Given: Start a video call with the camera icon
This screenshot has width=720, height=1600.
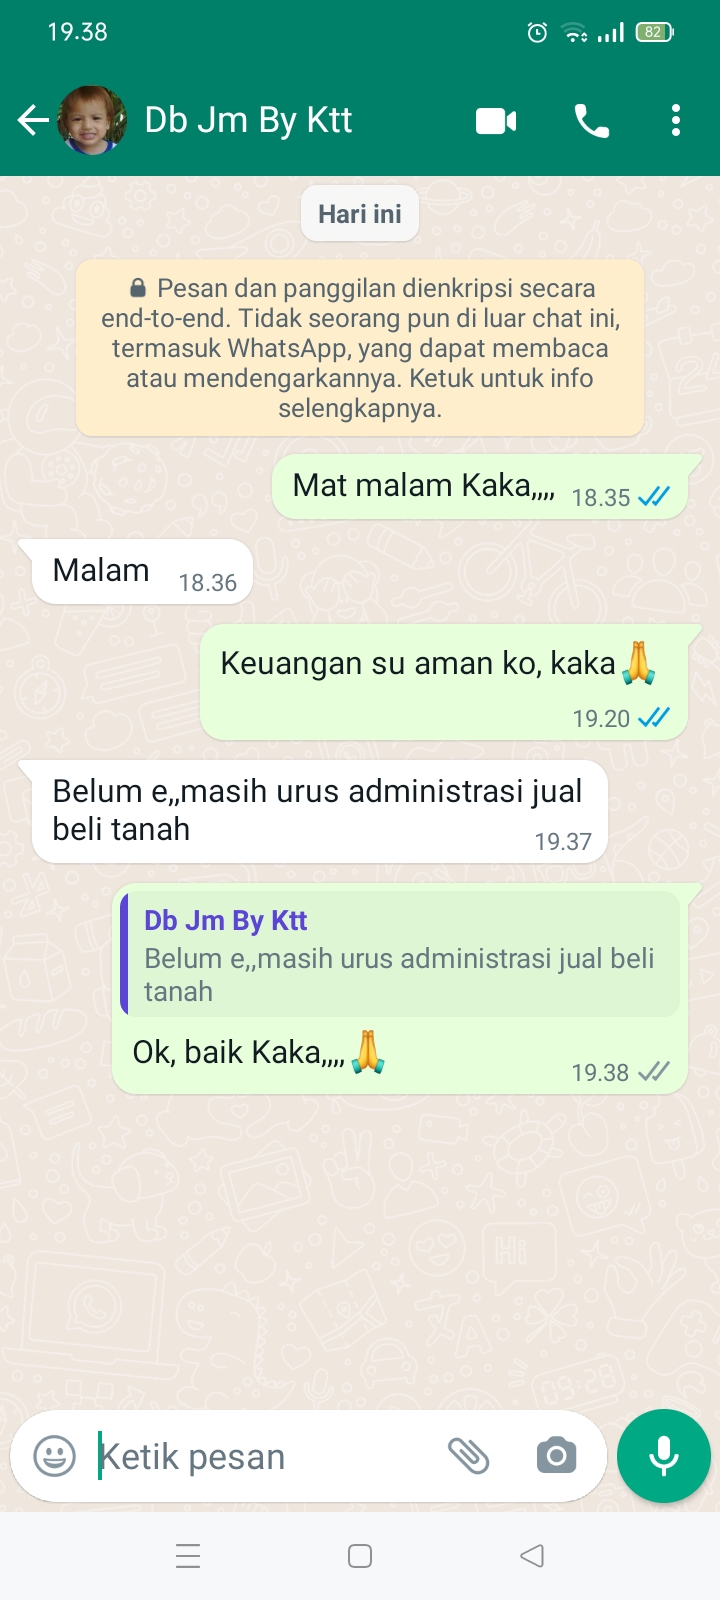Looking at the screenshot, I should [x=496, y=121].
